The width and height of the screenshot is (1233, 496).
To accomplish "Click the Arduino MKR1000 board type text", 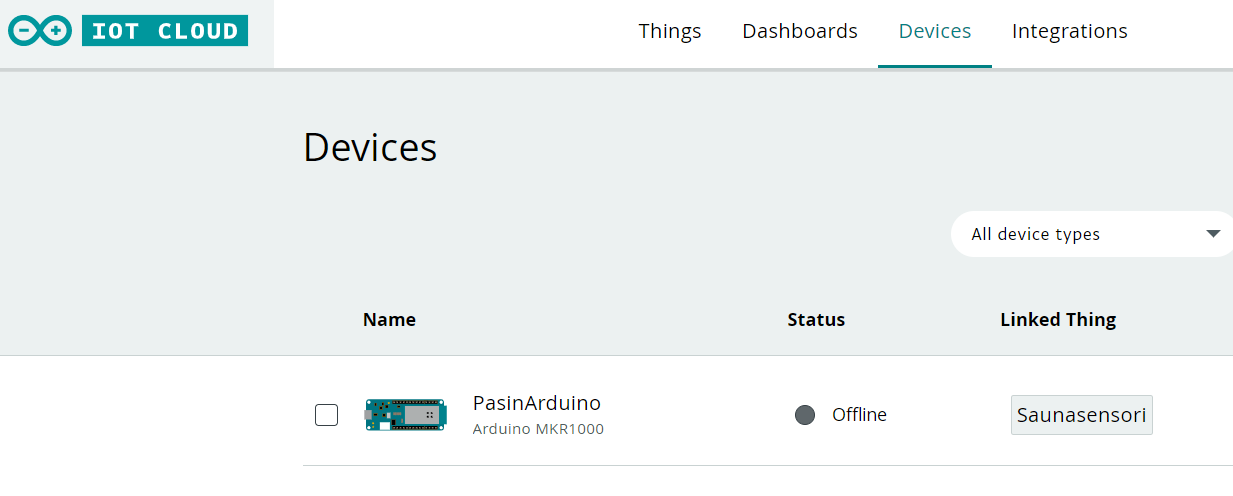I will 538,429.
